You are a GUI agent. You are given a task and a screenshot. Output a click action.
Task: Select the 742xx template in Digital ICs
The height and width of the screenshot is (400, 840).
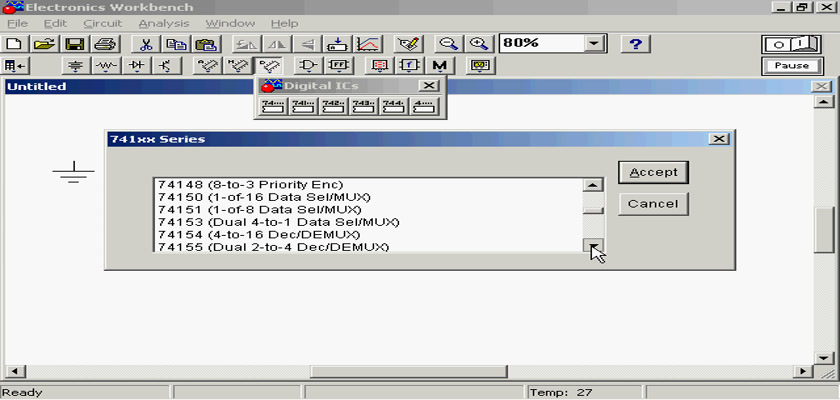point(334,106)
